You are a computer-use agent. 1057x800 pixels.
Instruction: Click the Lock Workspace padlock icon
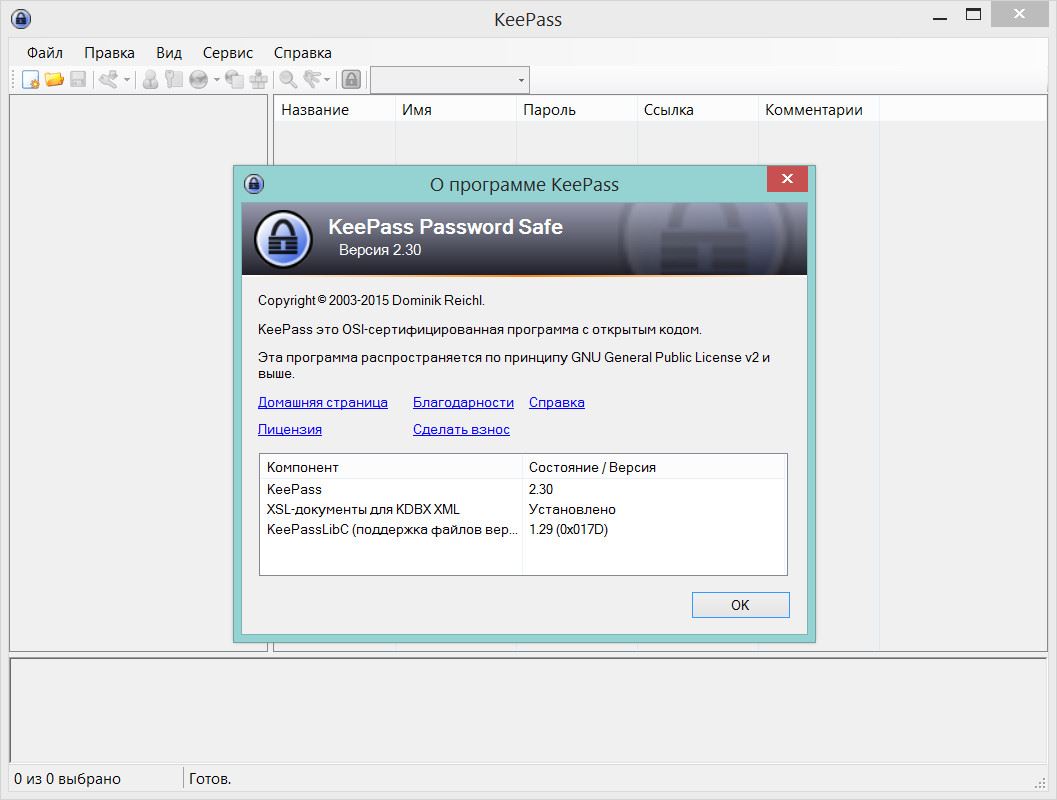click(x=351, y=80)
